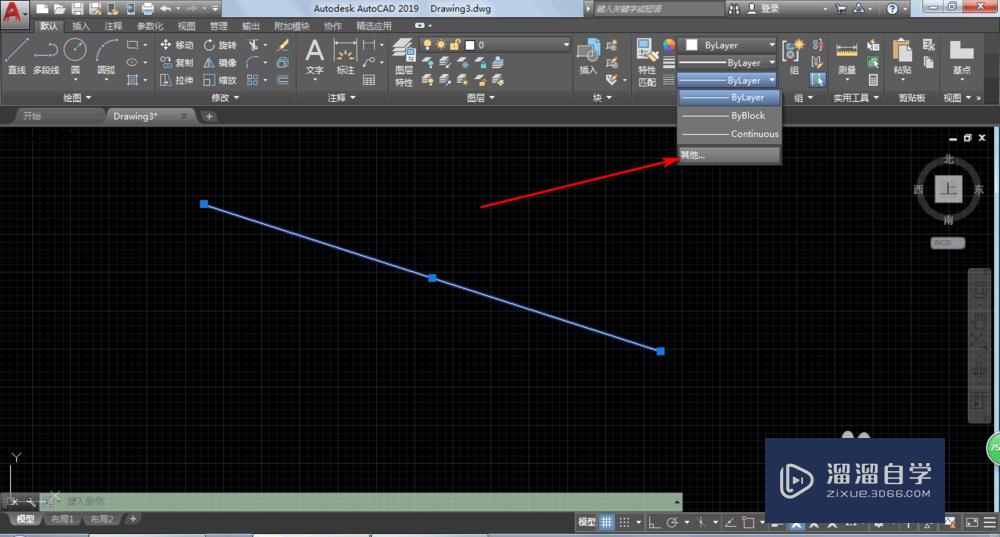
Task: Insert a table from annotation panel
Action: (369, 80)
